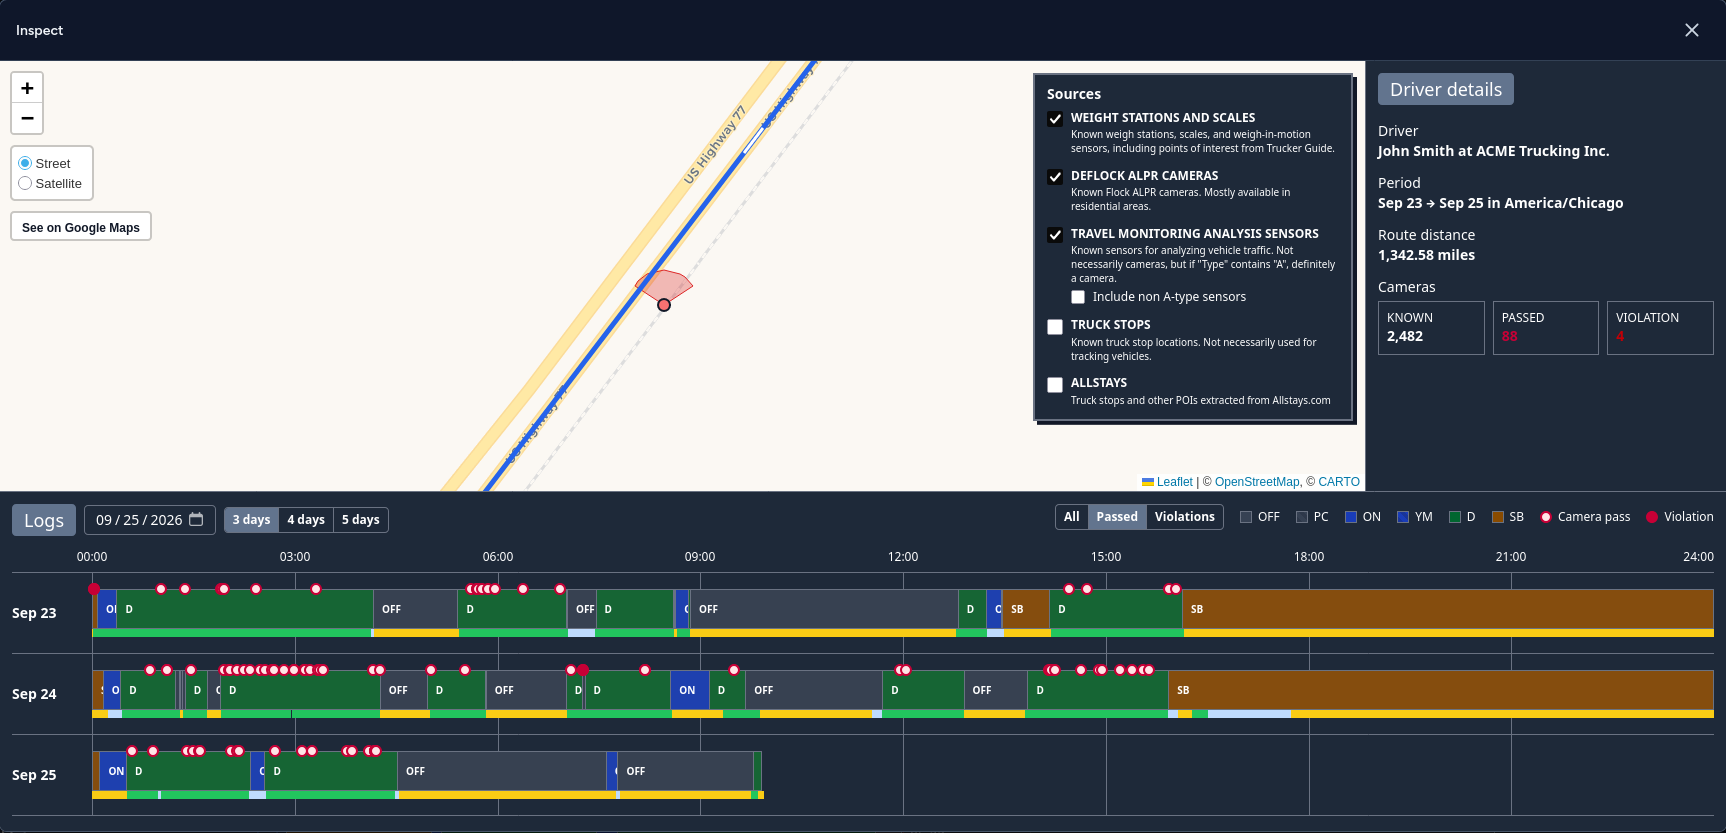Uncheck Weight Stations and Scales source
The height and width of the screenshot is (833, 1726).
click(1055, 119)
